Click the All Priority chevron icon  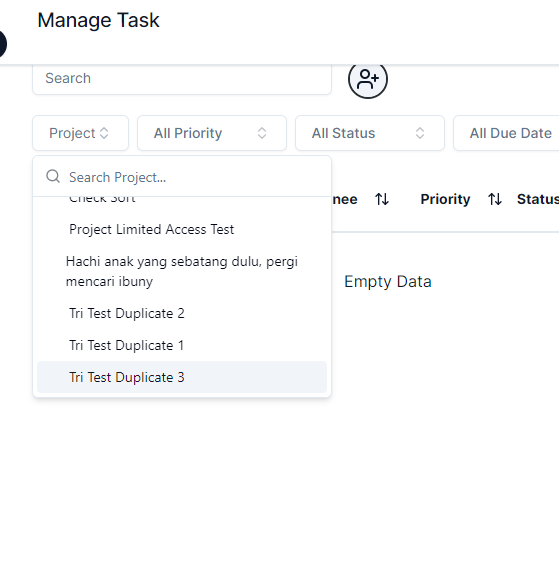[262, 133]
